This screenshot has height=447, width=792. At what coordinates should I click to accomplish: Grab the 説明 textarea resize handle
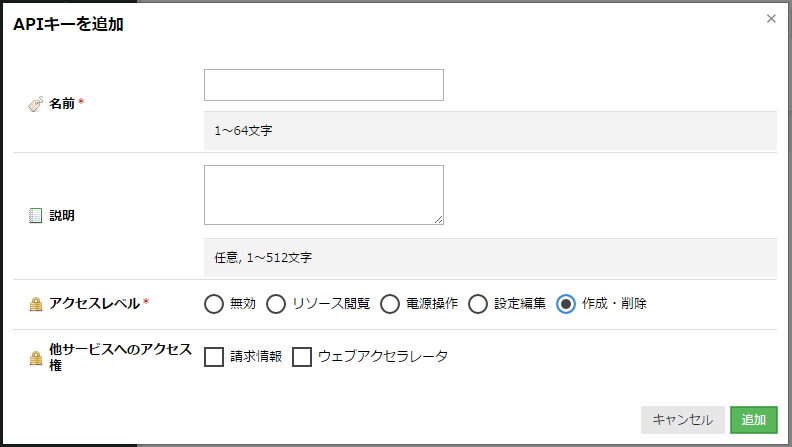[438, 220]
